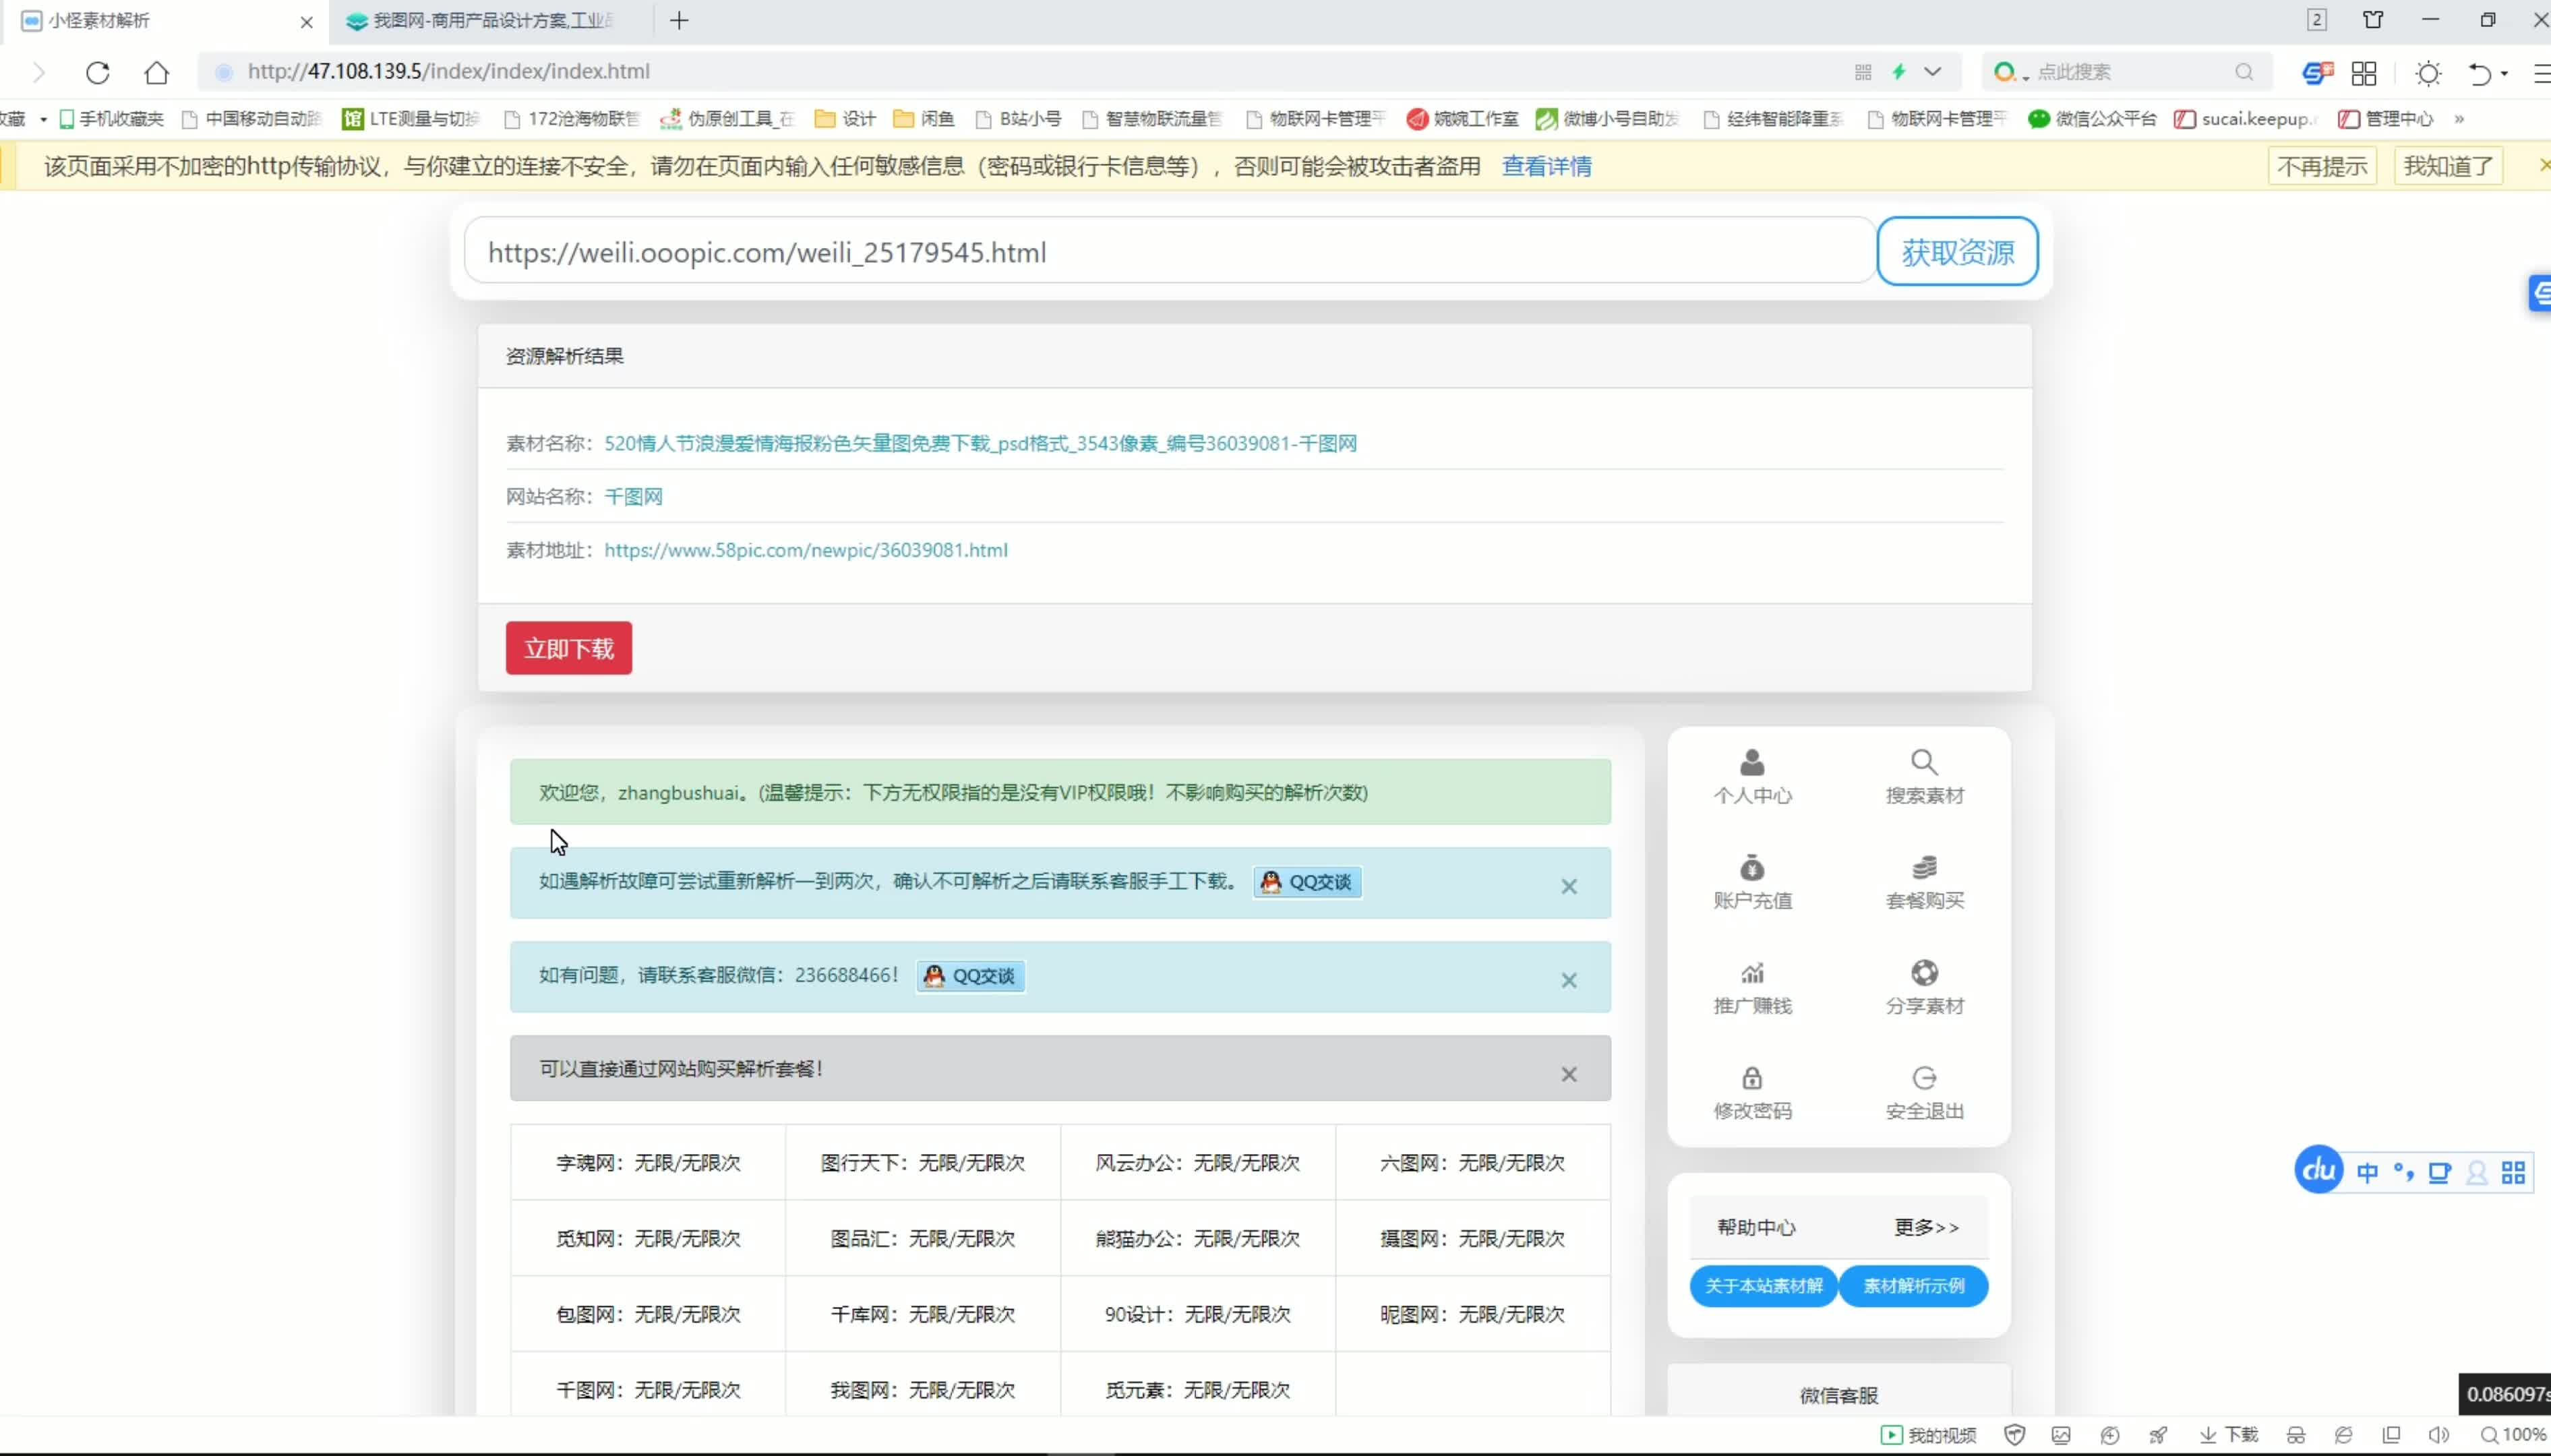Expand the address bar dropdown chevron
2551x1456 pixels.
coord(1932,72)
